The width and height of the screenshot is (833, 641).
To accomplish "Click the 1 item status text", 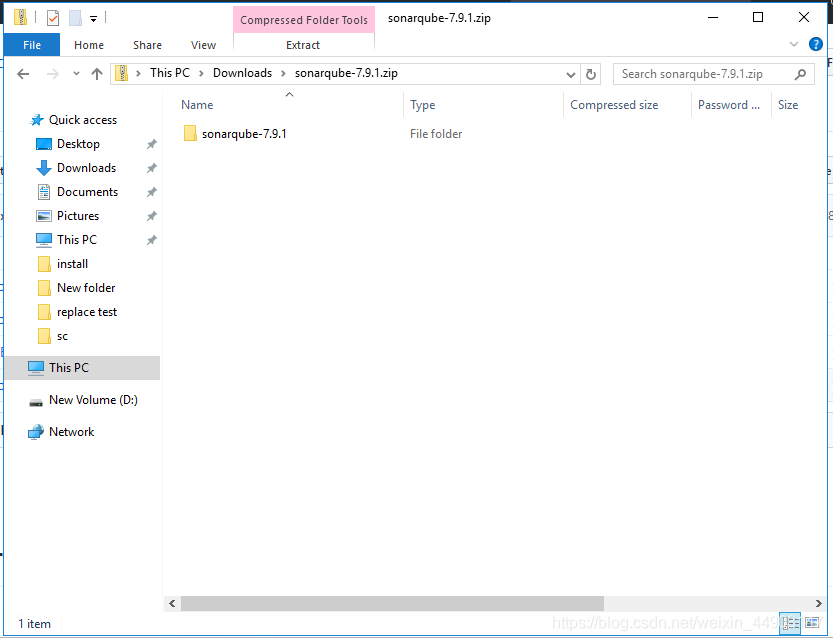I will pos(35,623).
